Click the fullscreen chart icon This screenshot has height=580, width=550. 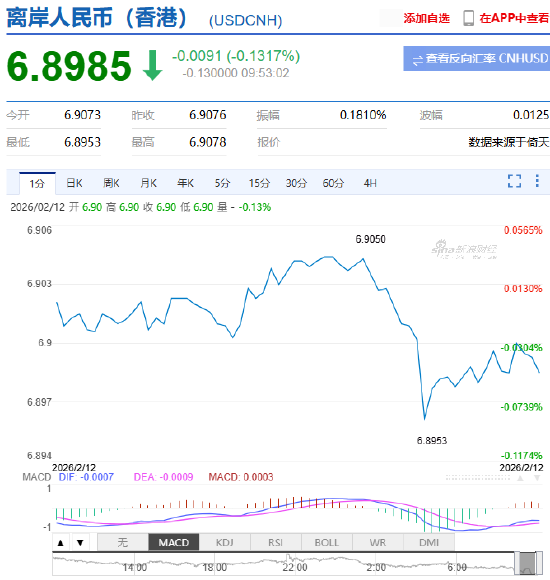point(514,181)
